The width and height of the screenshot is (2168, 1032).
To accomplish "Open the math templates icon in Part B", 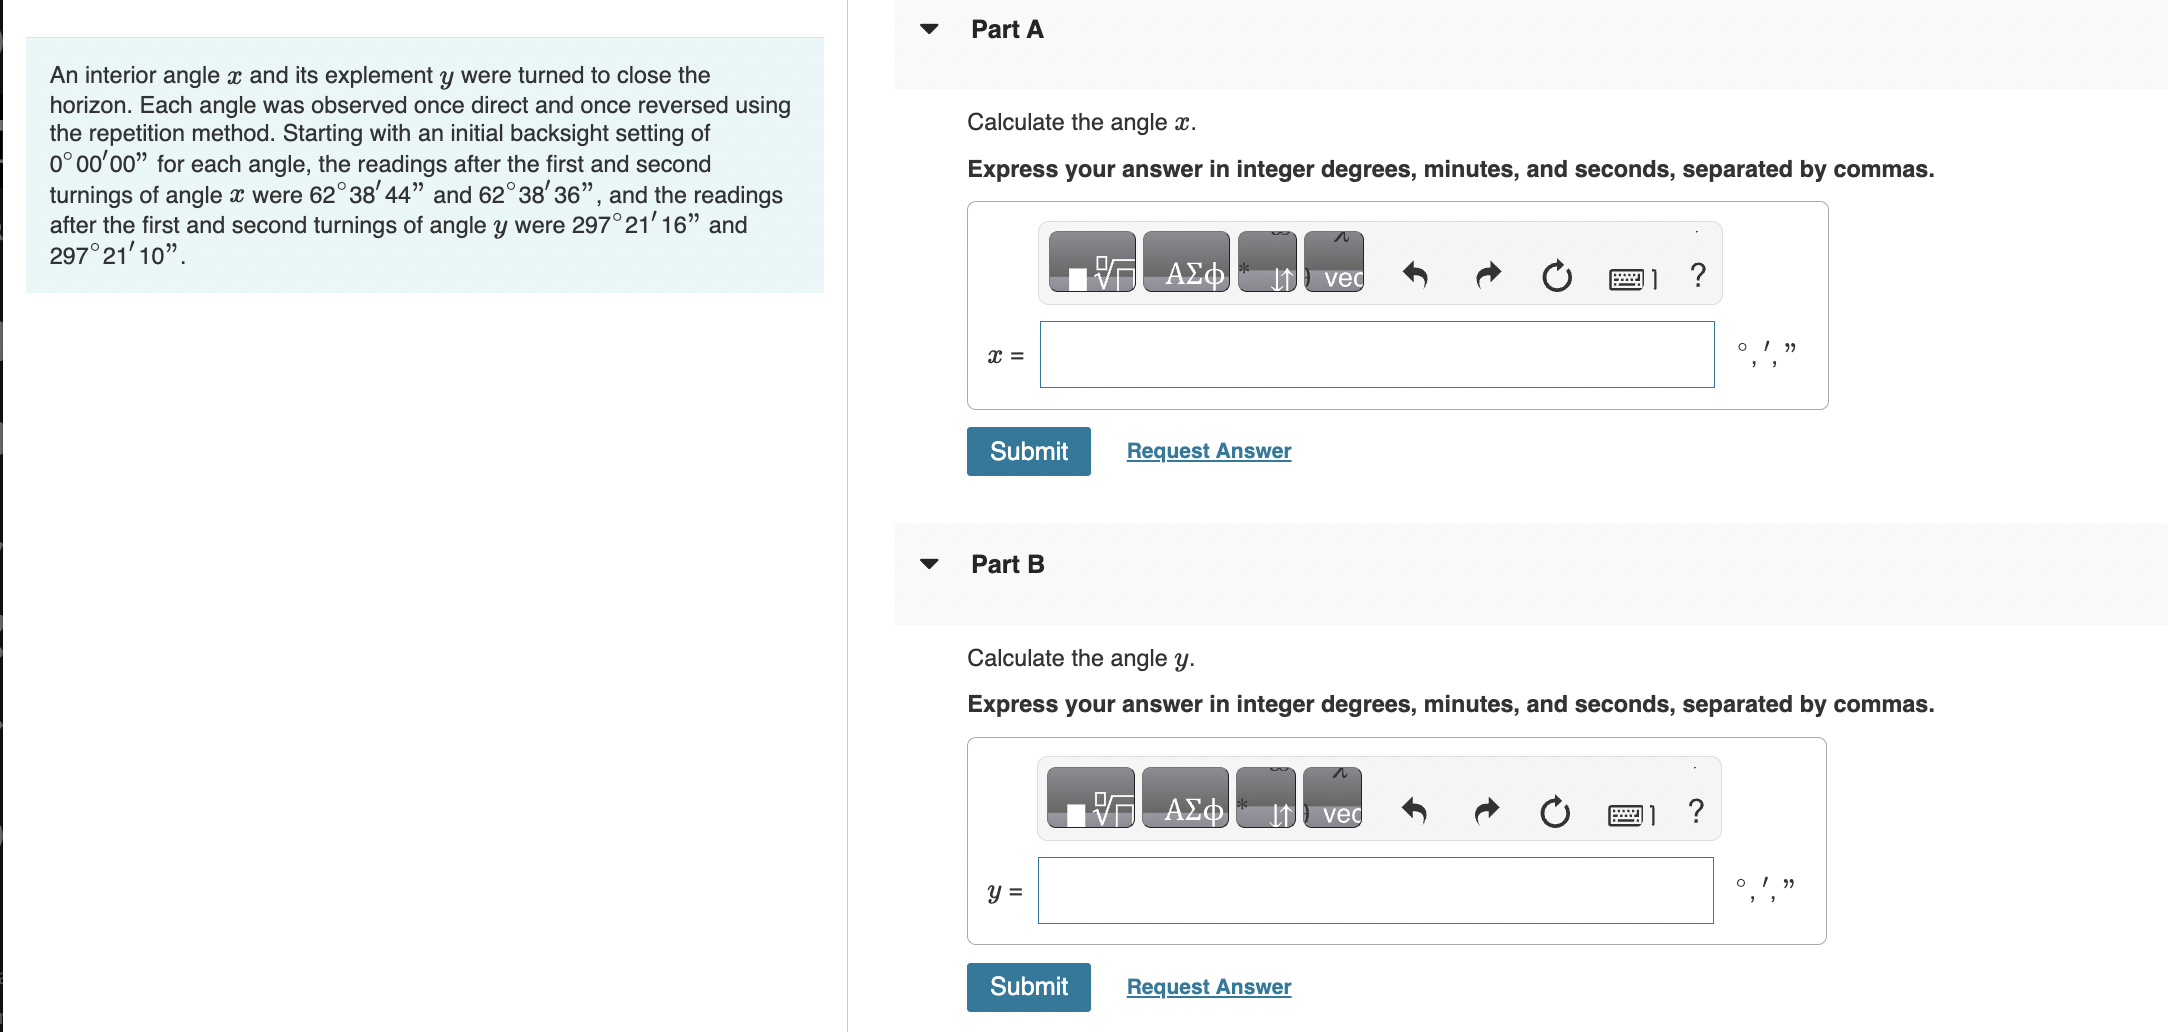I will tap(1090, 798).
